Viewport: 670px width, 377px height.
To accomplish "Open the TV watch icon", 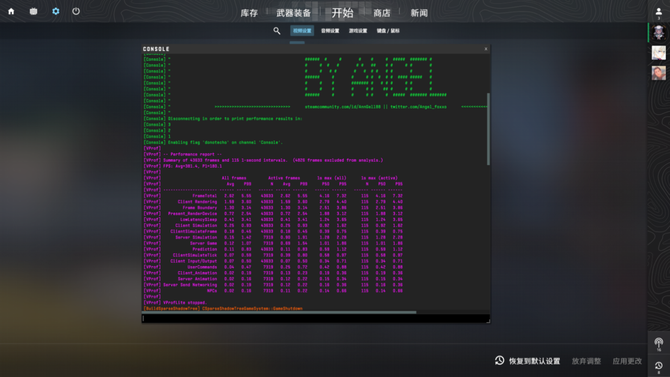I will click(x=33, y=12).
